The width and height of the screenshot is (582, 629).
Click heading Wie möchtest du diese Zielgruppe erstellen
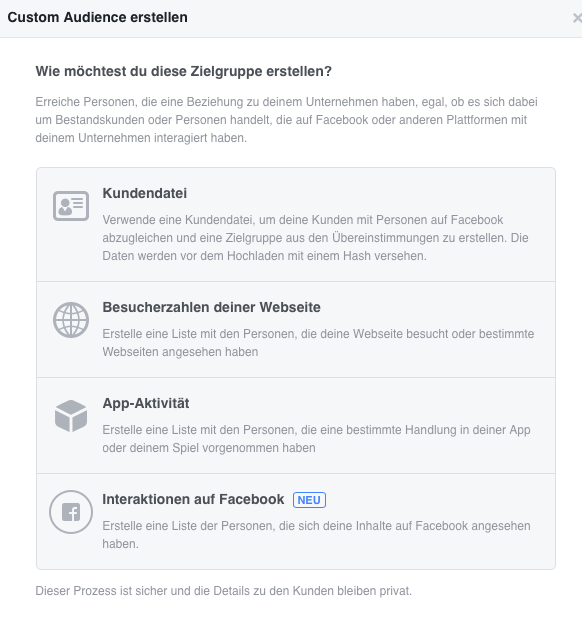(x=184, y=71)
